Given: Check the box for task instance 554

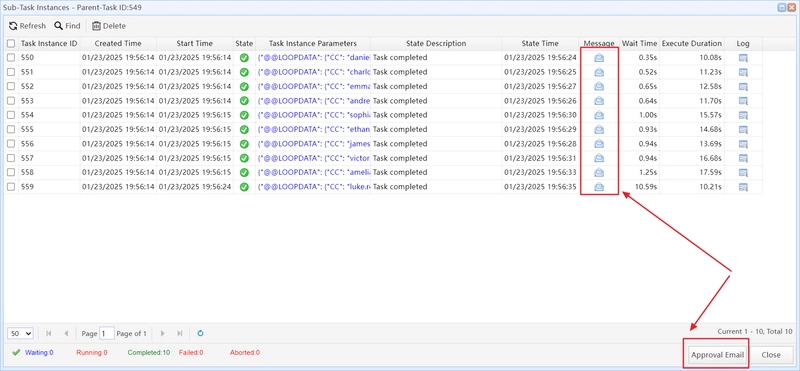Looking at the screenshot, I should [11, 115].
